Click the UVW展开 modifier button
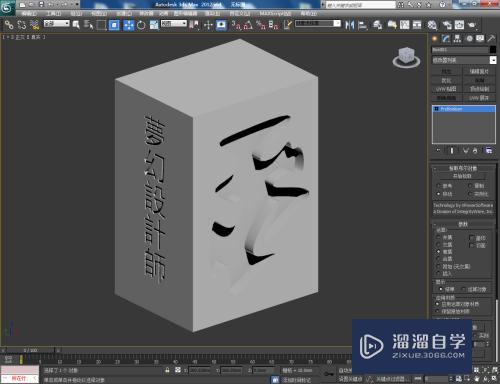Screen dimensions: 500x384 tap(479, 98)
